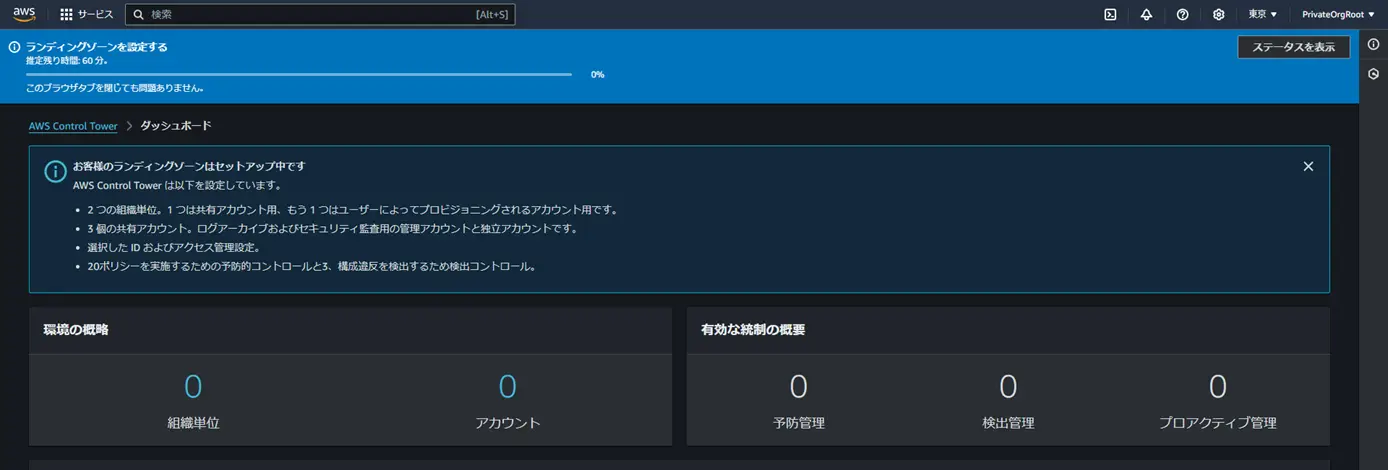Click the 推定残り時間: 60 分 text

pos(67,61)
